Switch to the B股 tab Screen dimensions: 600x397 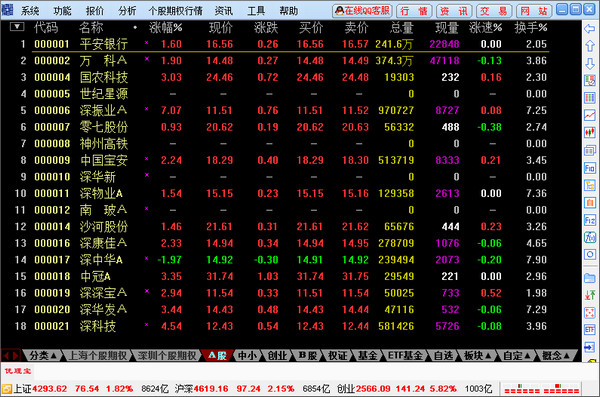[307, 356]
